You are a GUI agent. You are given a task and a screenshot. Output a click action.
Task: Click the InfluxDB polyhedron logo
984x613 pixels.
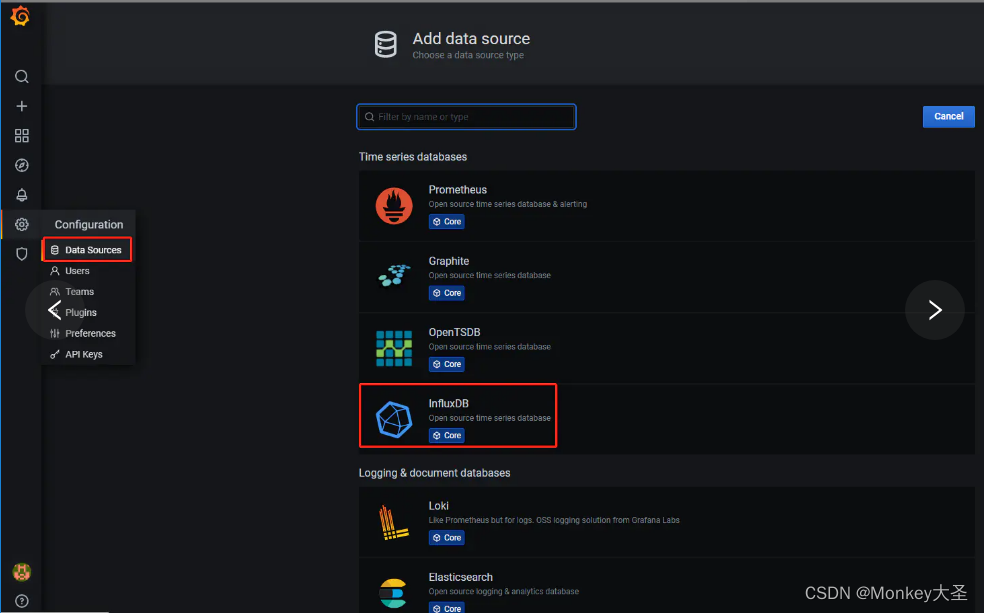coord(394,419)
